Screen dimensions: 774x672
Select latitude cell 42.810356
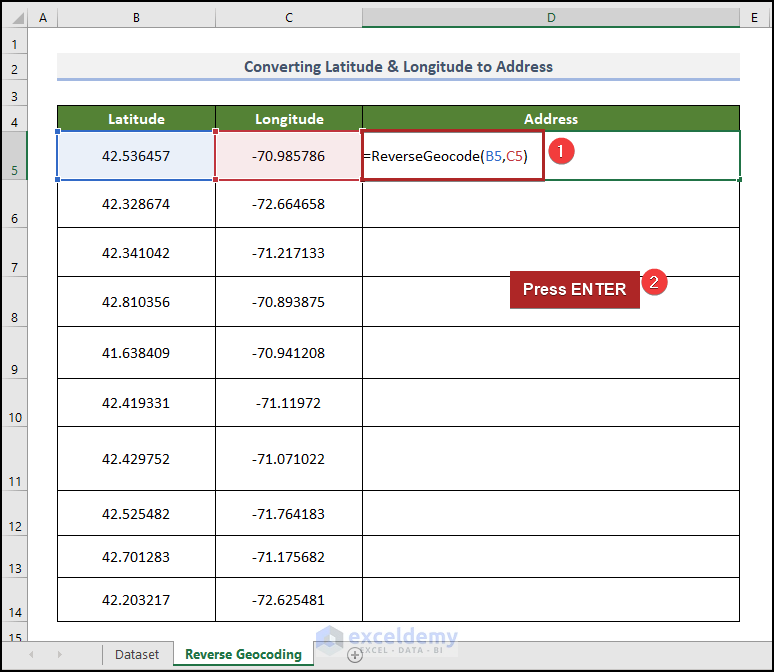[136, 302]
